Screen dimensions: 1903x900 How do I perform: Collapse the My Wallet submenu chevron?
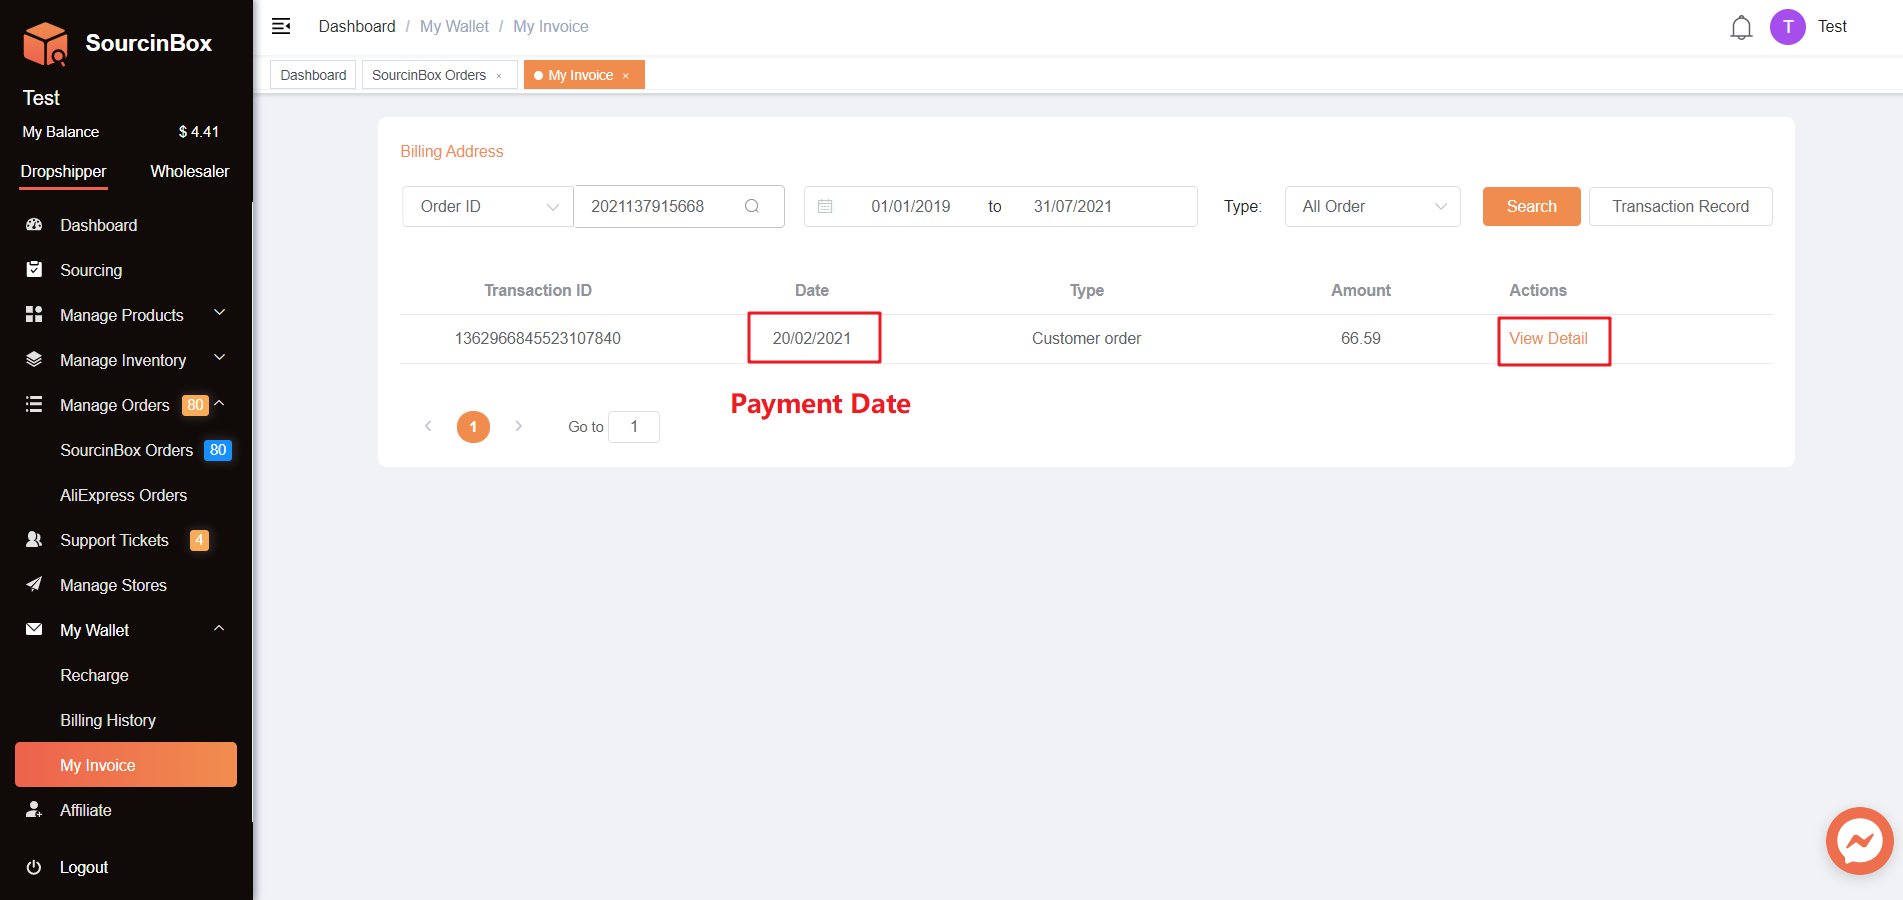point(220,628)
